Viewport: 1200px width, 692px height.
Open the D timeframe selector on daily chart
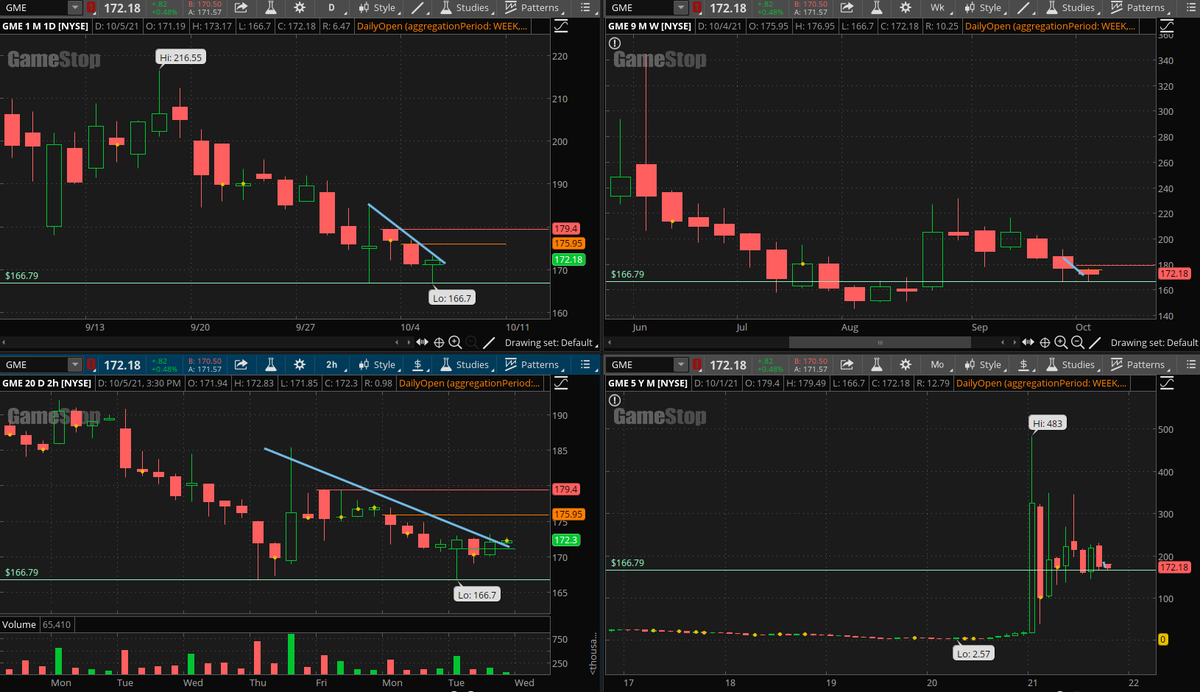pyautogui.click(x=331, y=8)
